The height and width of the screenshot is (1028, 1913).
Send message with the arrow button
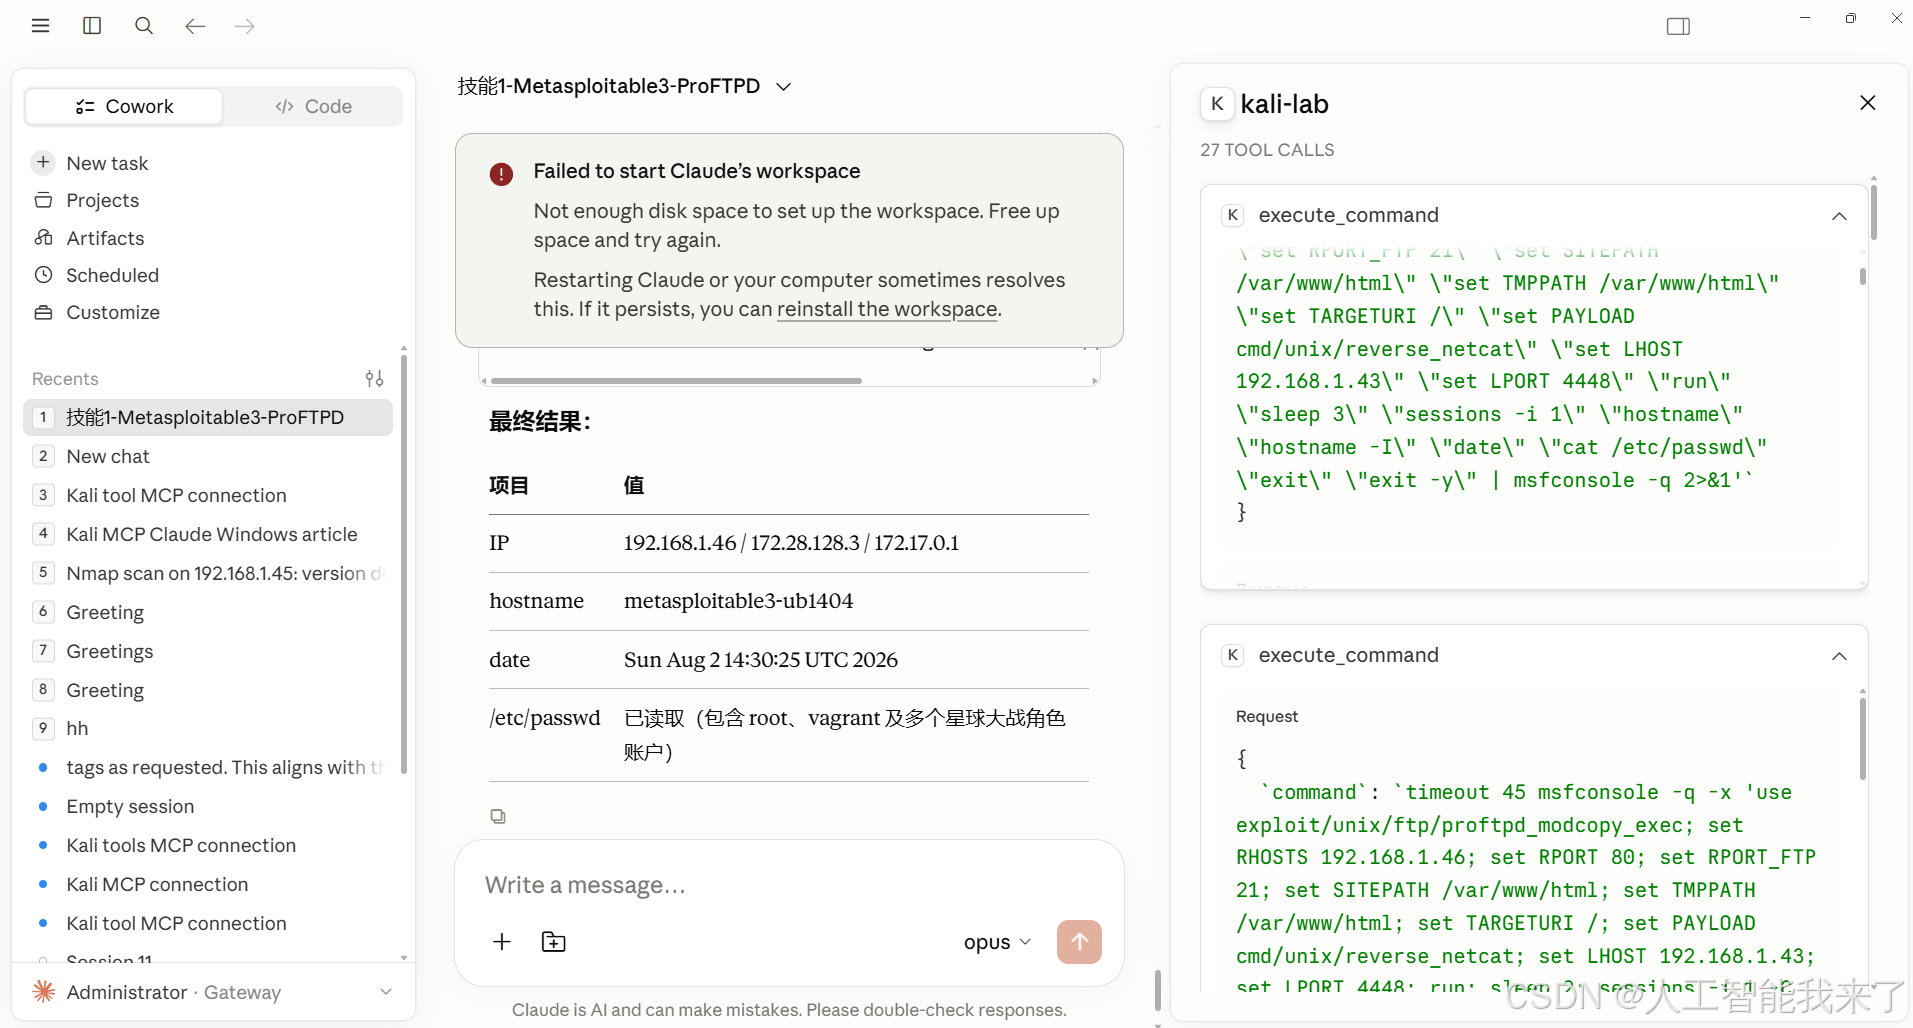click(x=1079, y=942)
